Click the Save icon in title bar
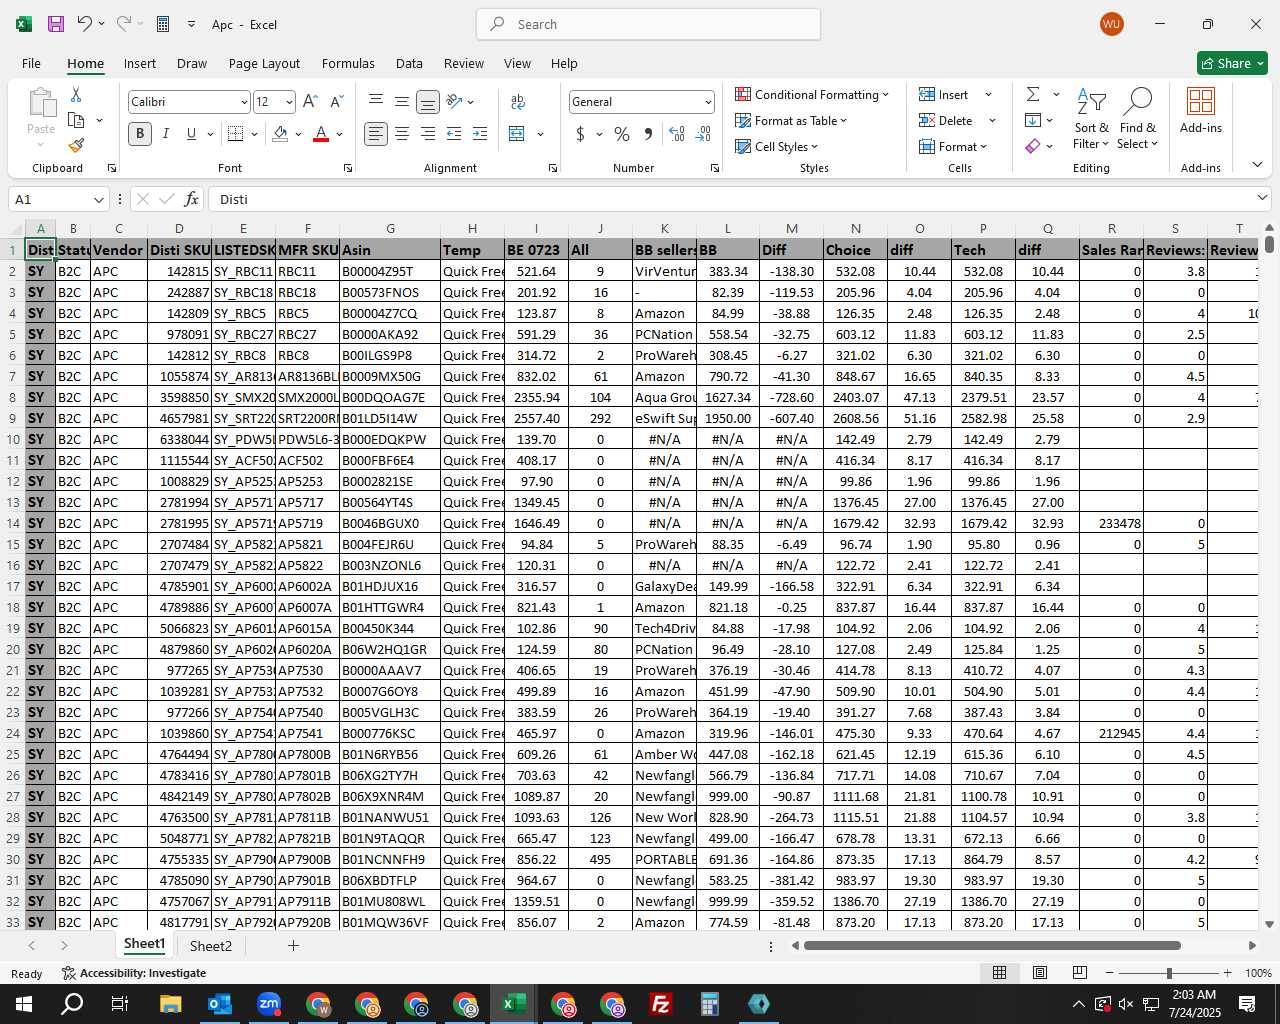This screenshot has width=1280, height=1024. (56, 24)
